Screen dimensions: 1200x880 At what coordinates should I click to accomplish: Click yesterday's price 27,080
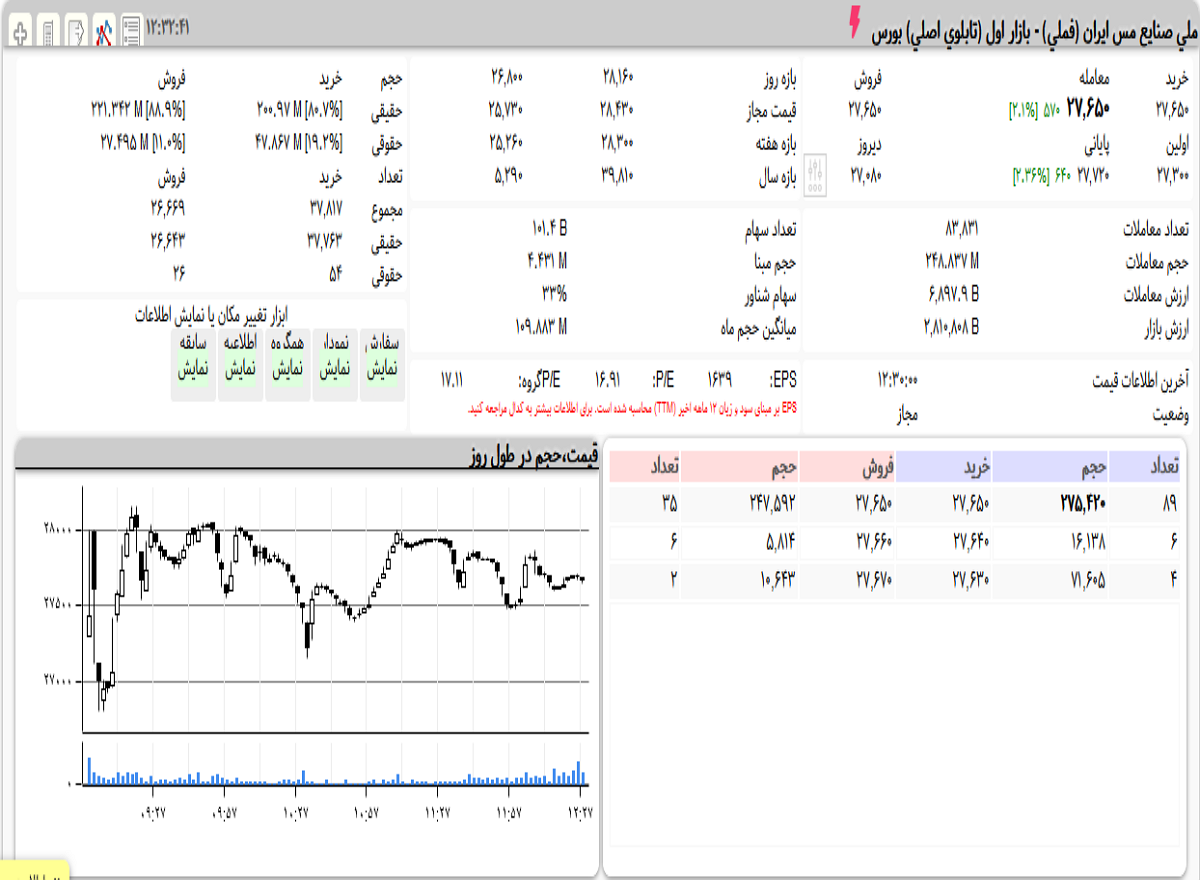pyautogui.click(x=865, y=176)
